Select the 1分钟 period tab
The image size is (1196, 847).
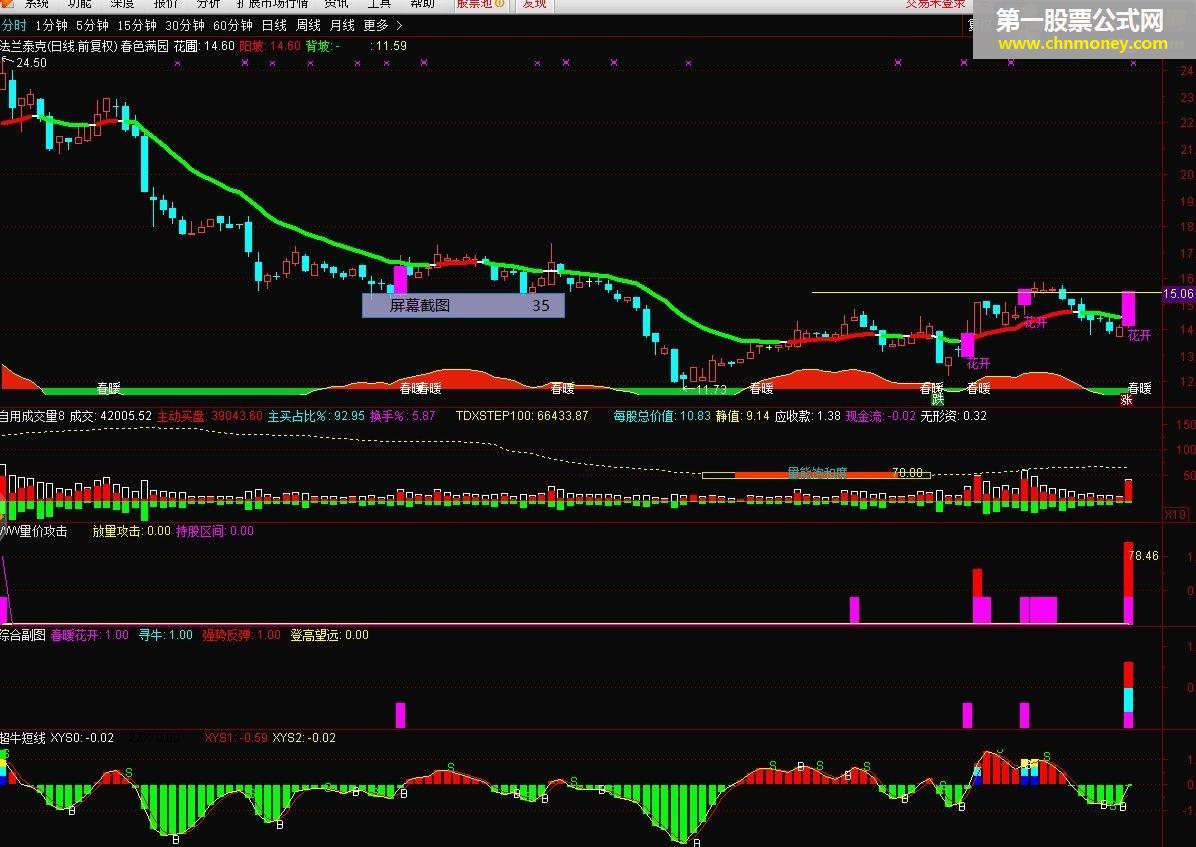51,25
